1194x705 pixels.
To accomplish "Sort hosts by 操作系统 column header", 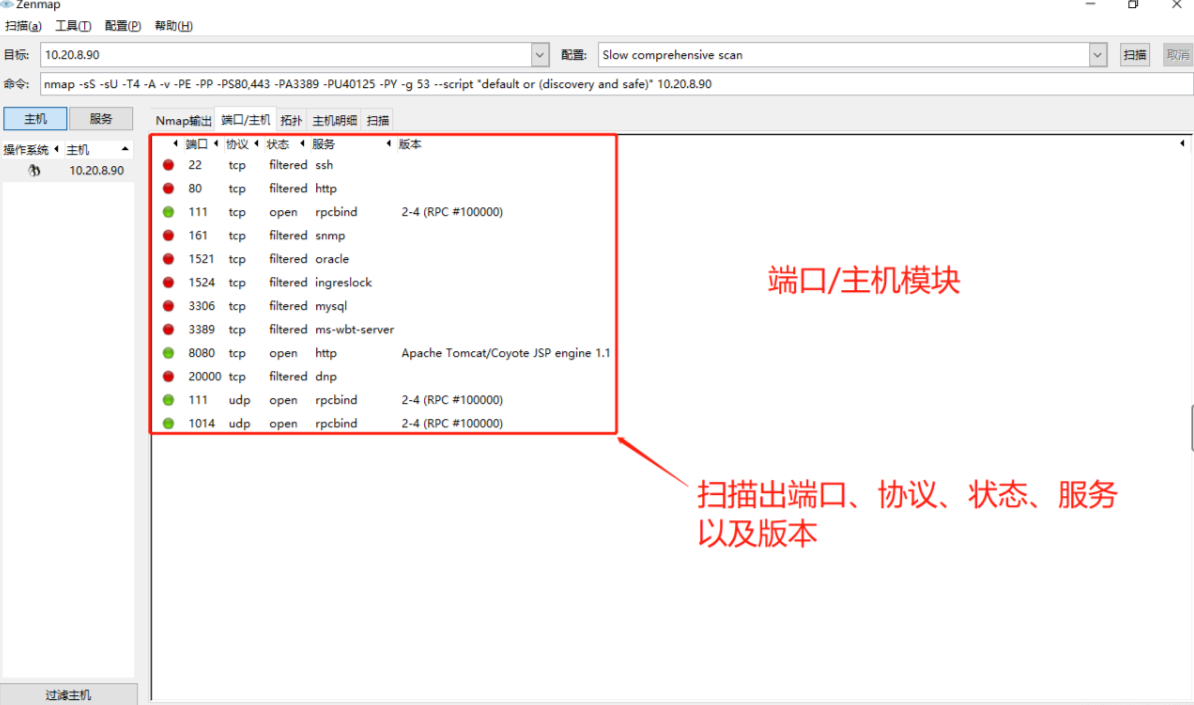I will 26,149.
